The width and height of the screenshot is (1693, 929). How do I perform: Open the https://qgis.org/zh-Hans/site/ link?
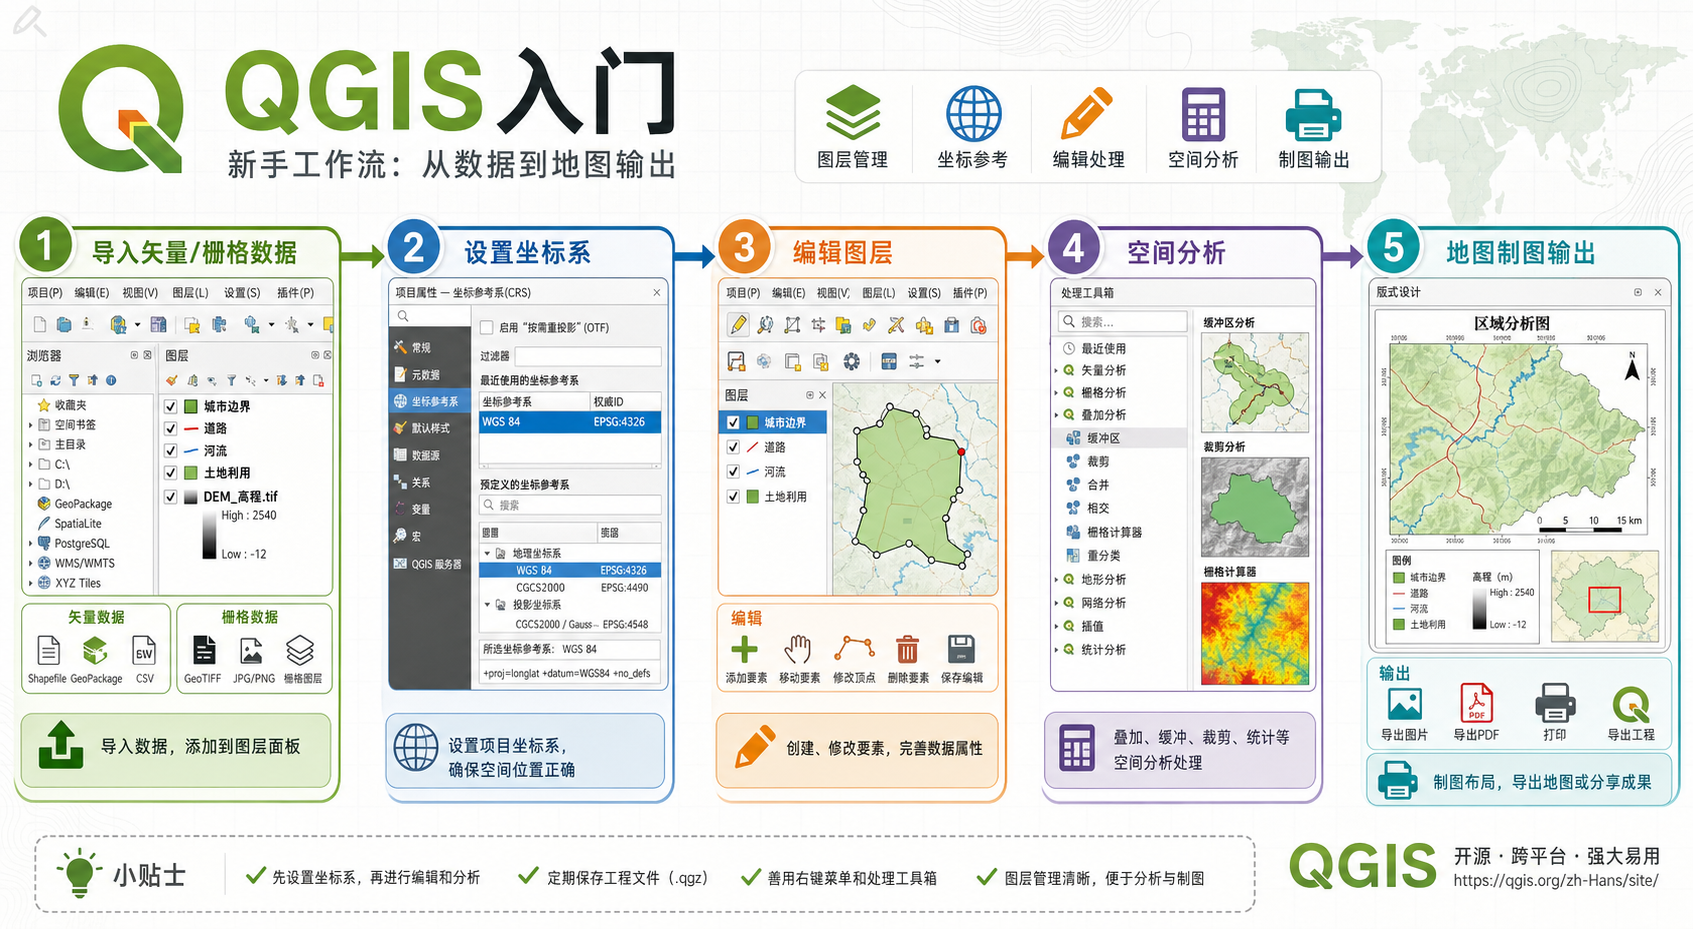1555,881
